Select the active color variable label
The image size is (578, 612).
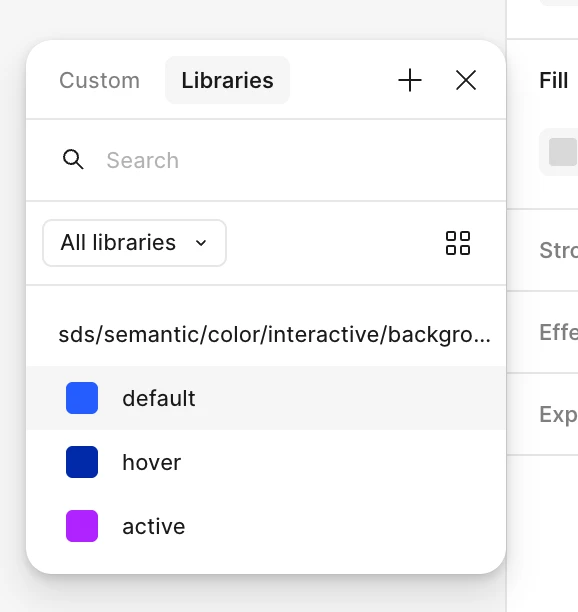click(154, 527)
